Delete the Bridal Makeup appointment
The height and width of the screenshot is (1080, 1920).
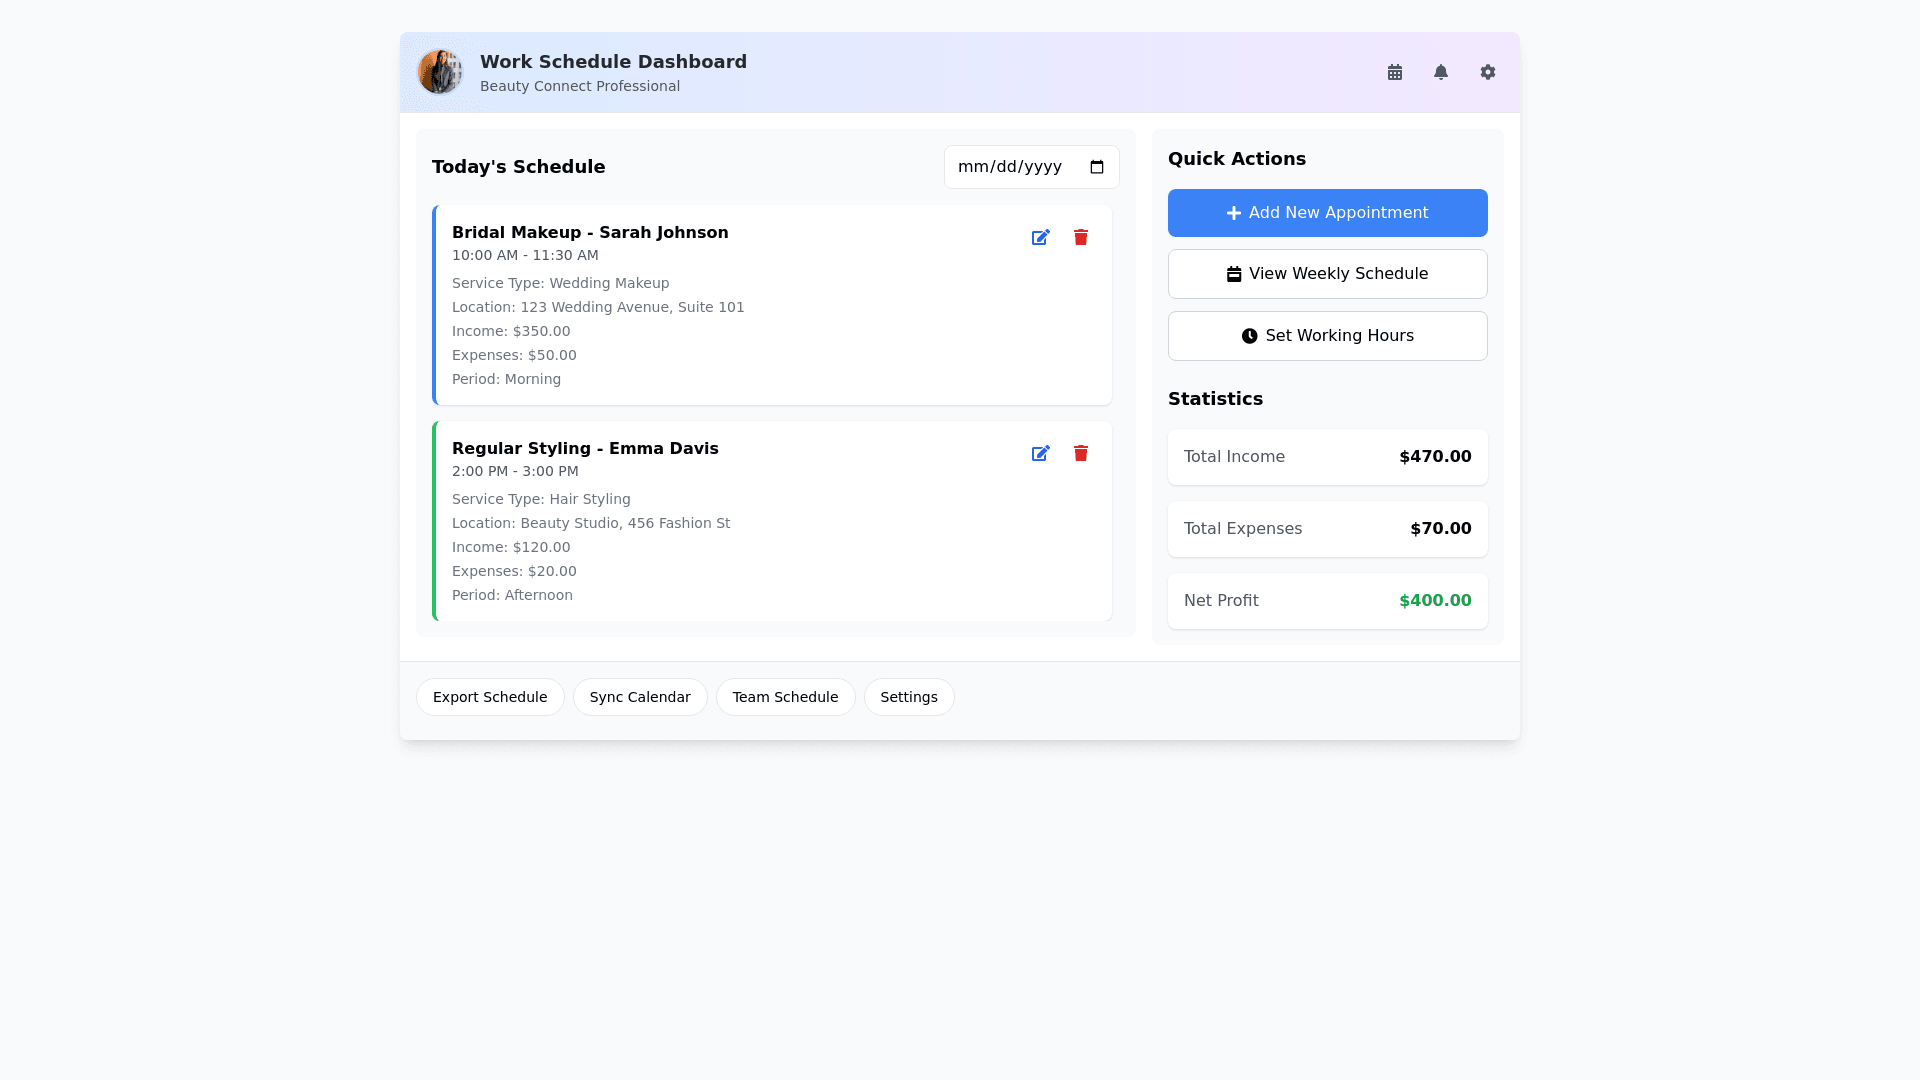tap(1081, 237)
